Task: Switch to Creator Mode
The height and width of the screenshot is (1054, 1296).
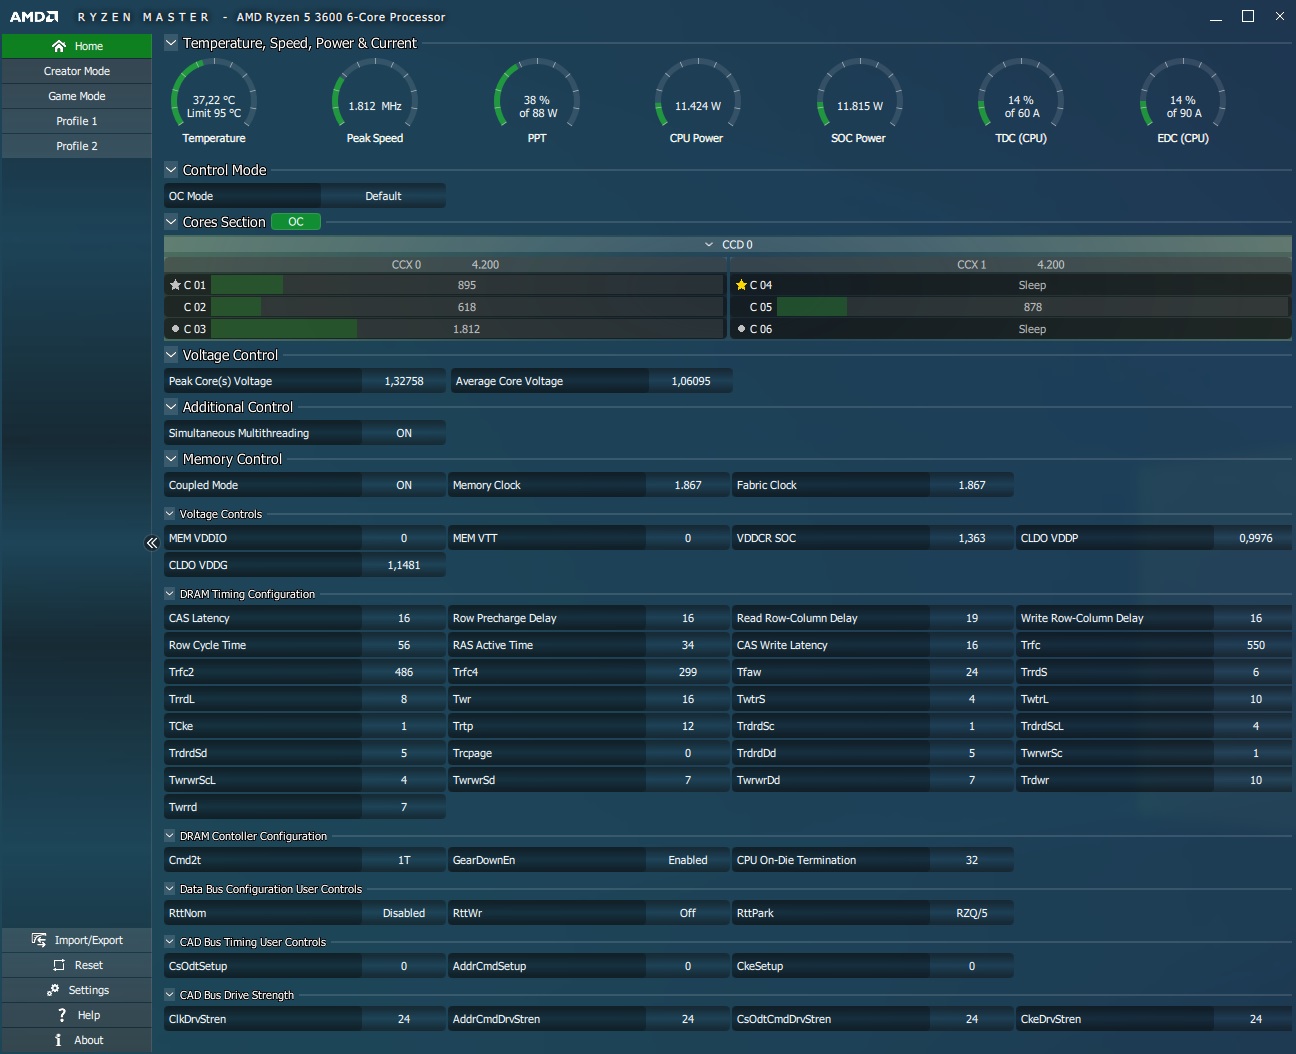Action: pyautogui.click(x=77, y=71)
